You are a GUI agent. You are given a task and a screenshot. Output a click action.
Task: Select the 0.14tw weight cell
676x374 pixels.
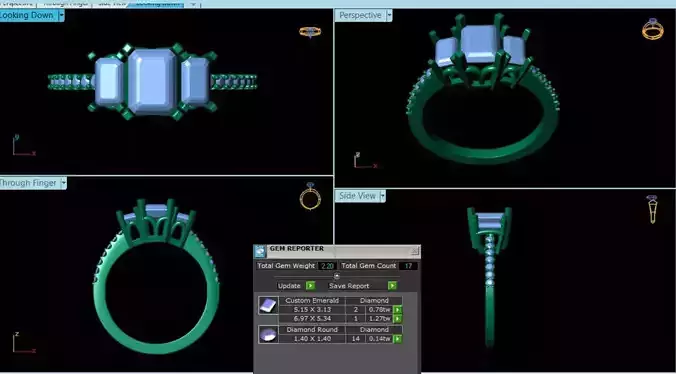pos(379,339)
